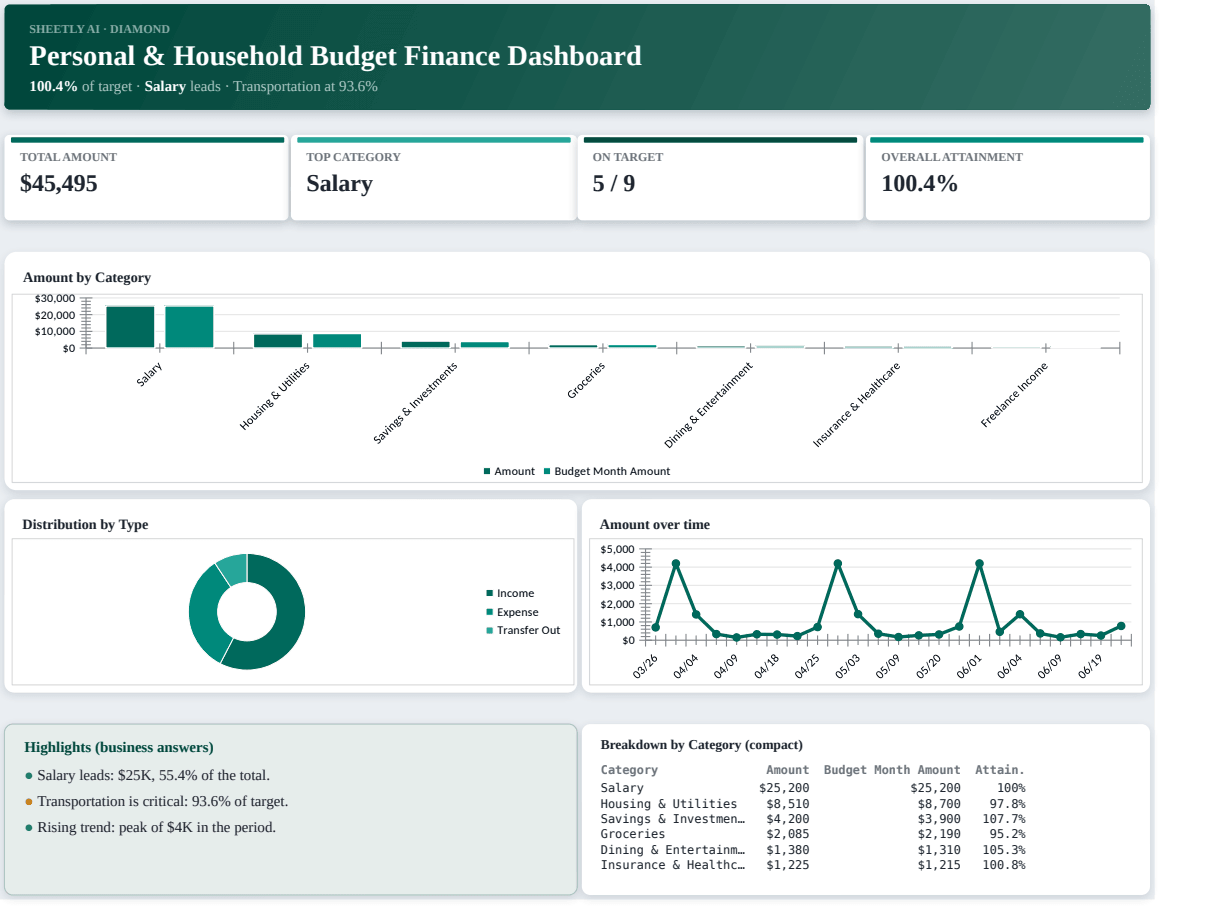Screen dimensions: 1227x922
Task: Click the Attain. column header
Action: (1000, 770)
